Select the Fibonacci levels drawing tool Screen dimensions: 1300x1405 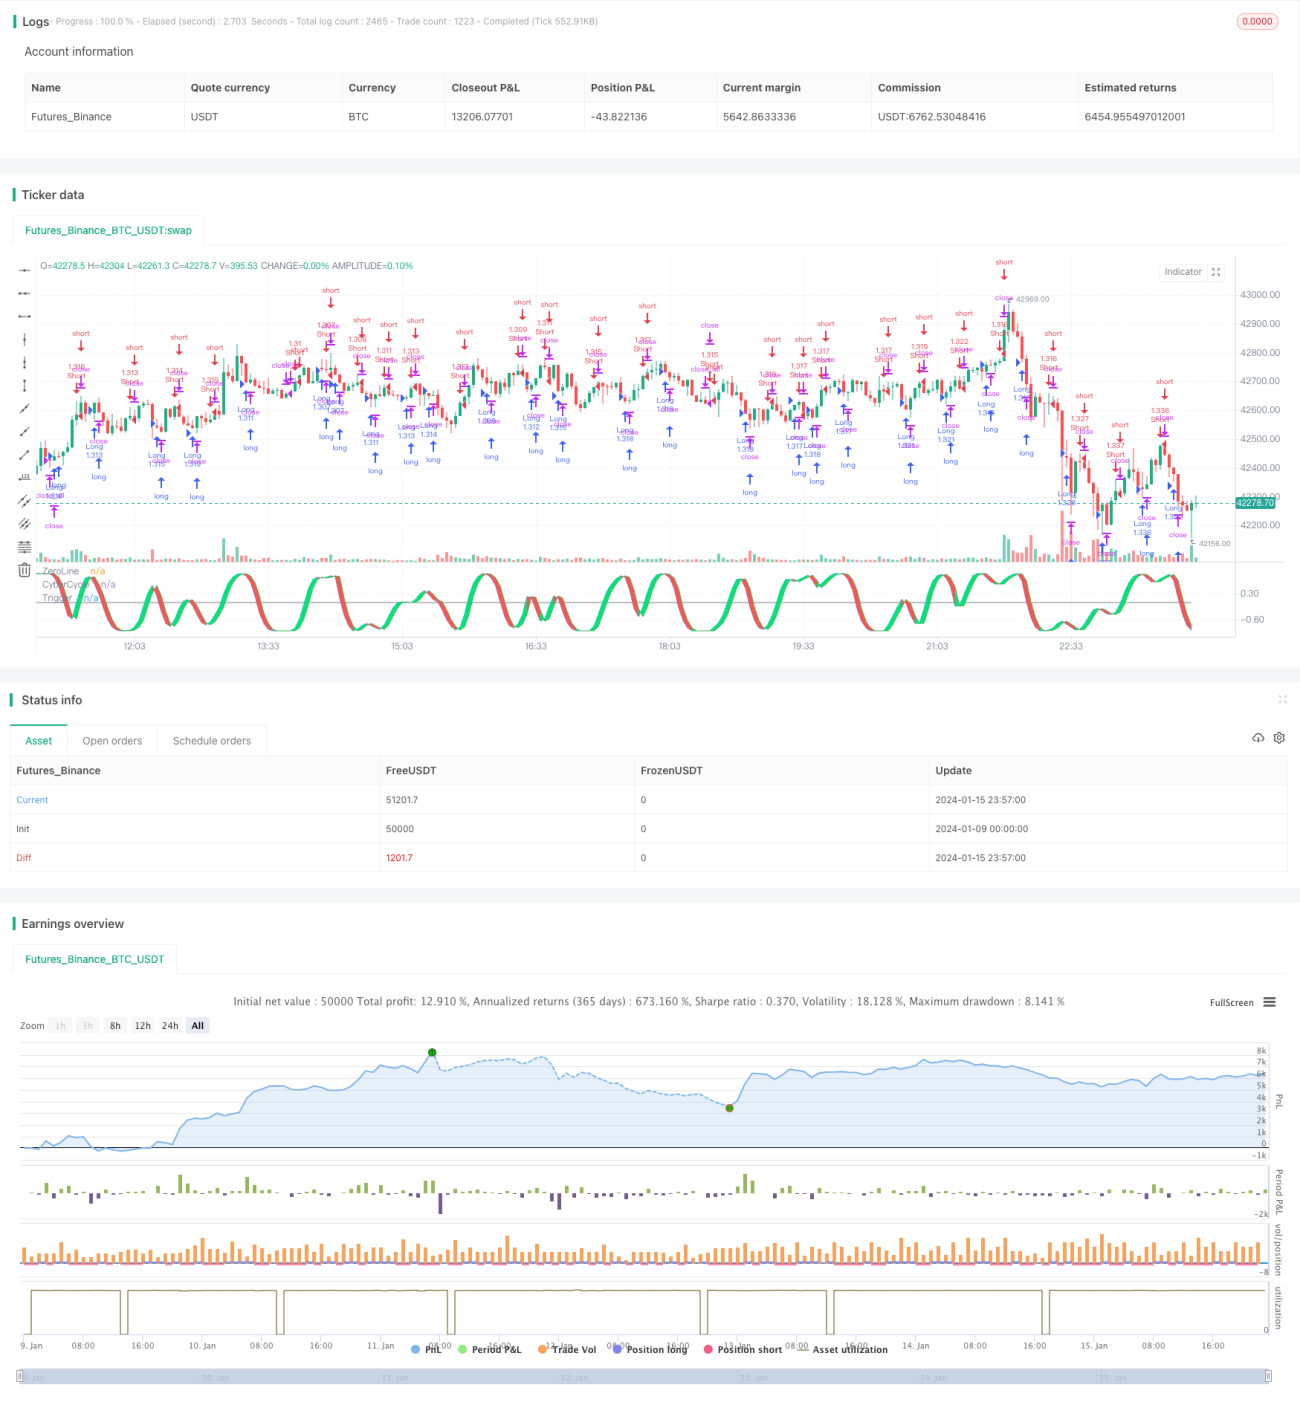[x=24, y=546]
